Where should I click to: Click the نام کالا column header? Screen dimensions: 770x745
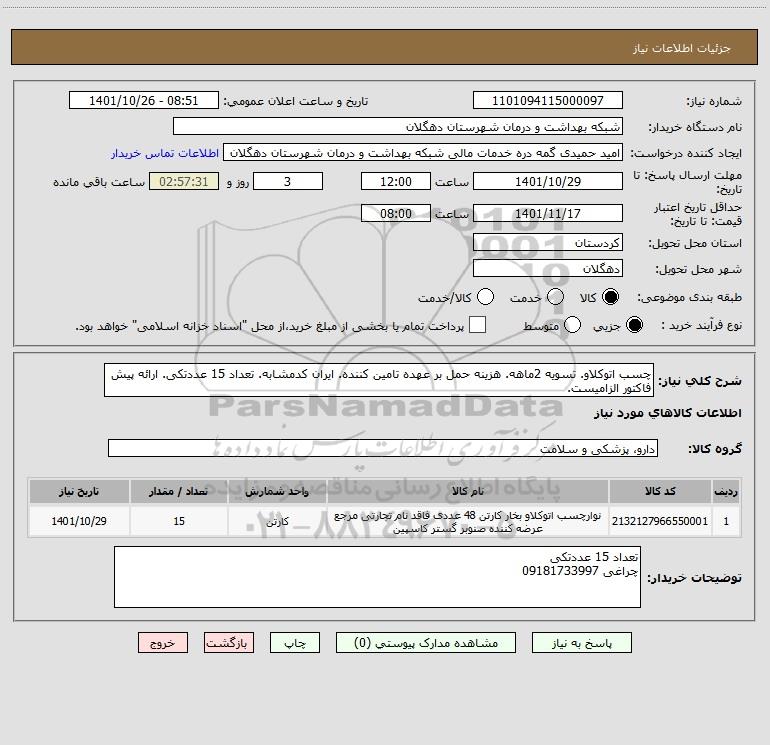[468, 491]
